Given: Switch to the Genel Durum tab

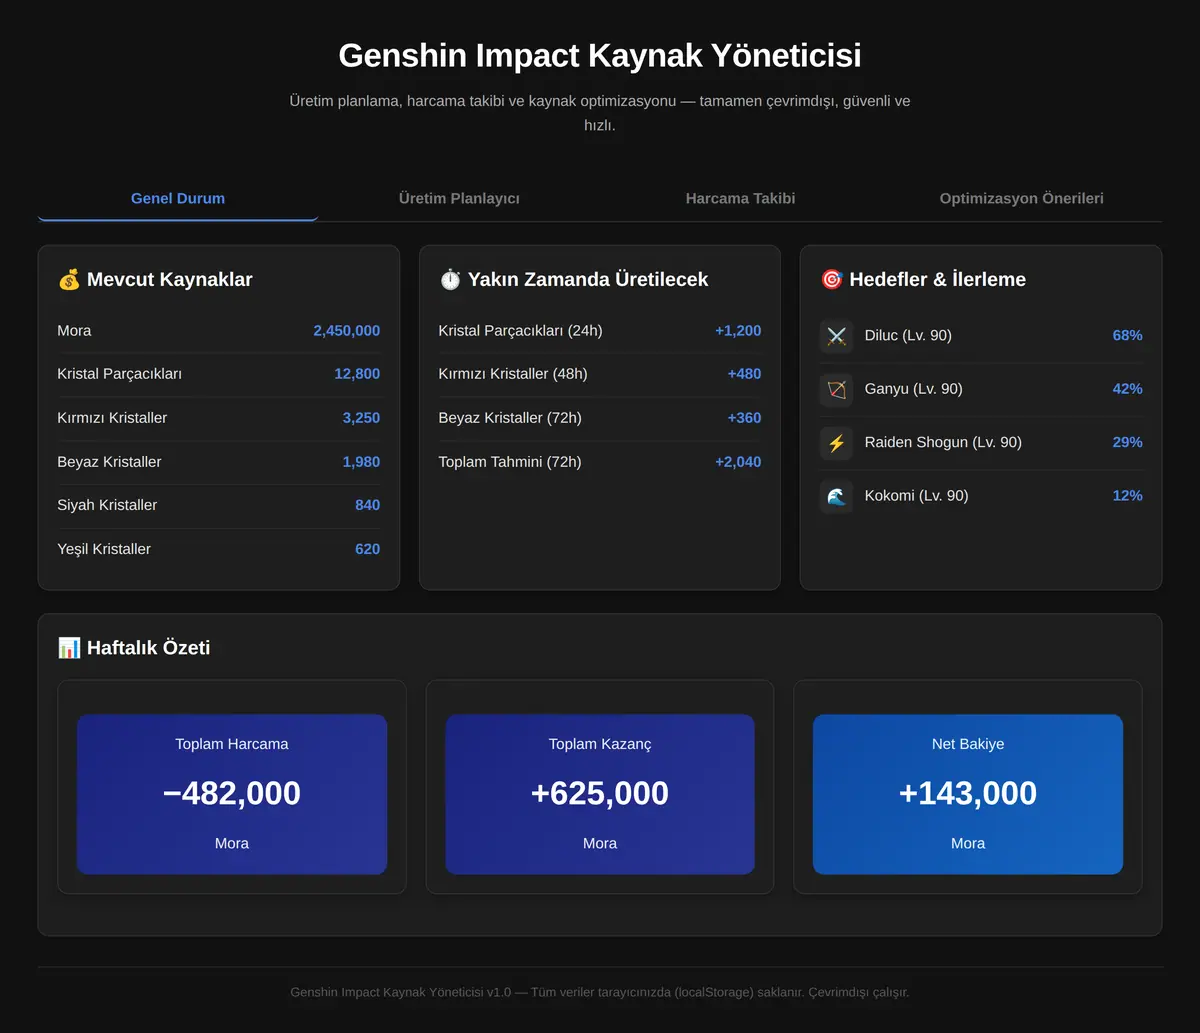Looking at the screenshot, I should click(178, 198).
